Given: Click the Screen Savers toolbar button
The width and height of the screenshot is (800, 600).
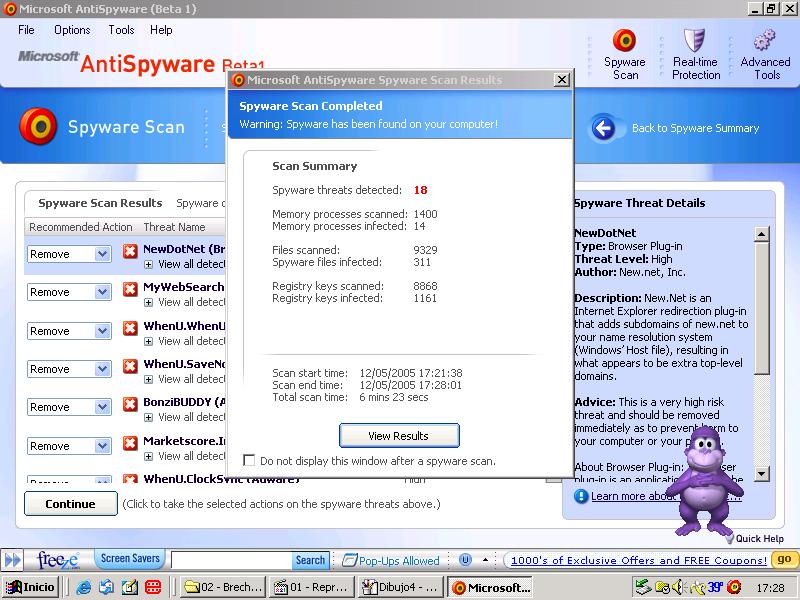Looking at the screenshot, I should [x=130, y=559].
